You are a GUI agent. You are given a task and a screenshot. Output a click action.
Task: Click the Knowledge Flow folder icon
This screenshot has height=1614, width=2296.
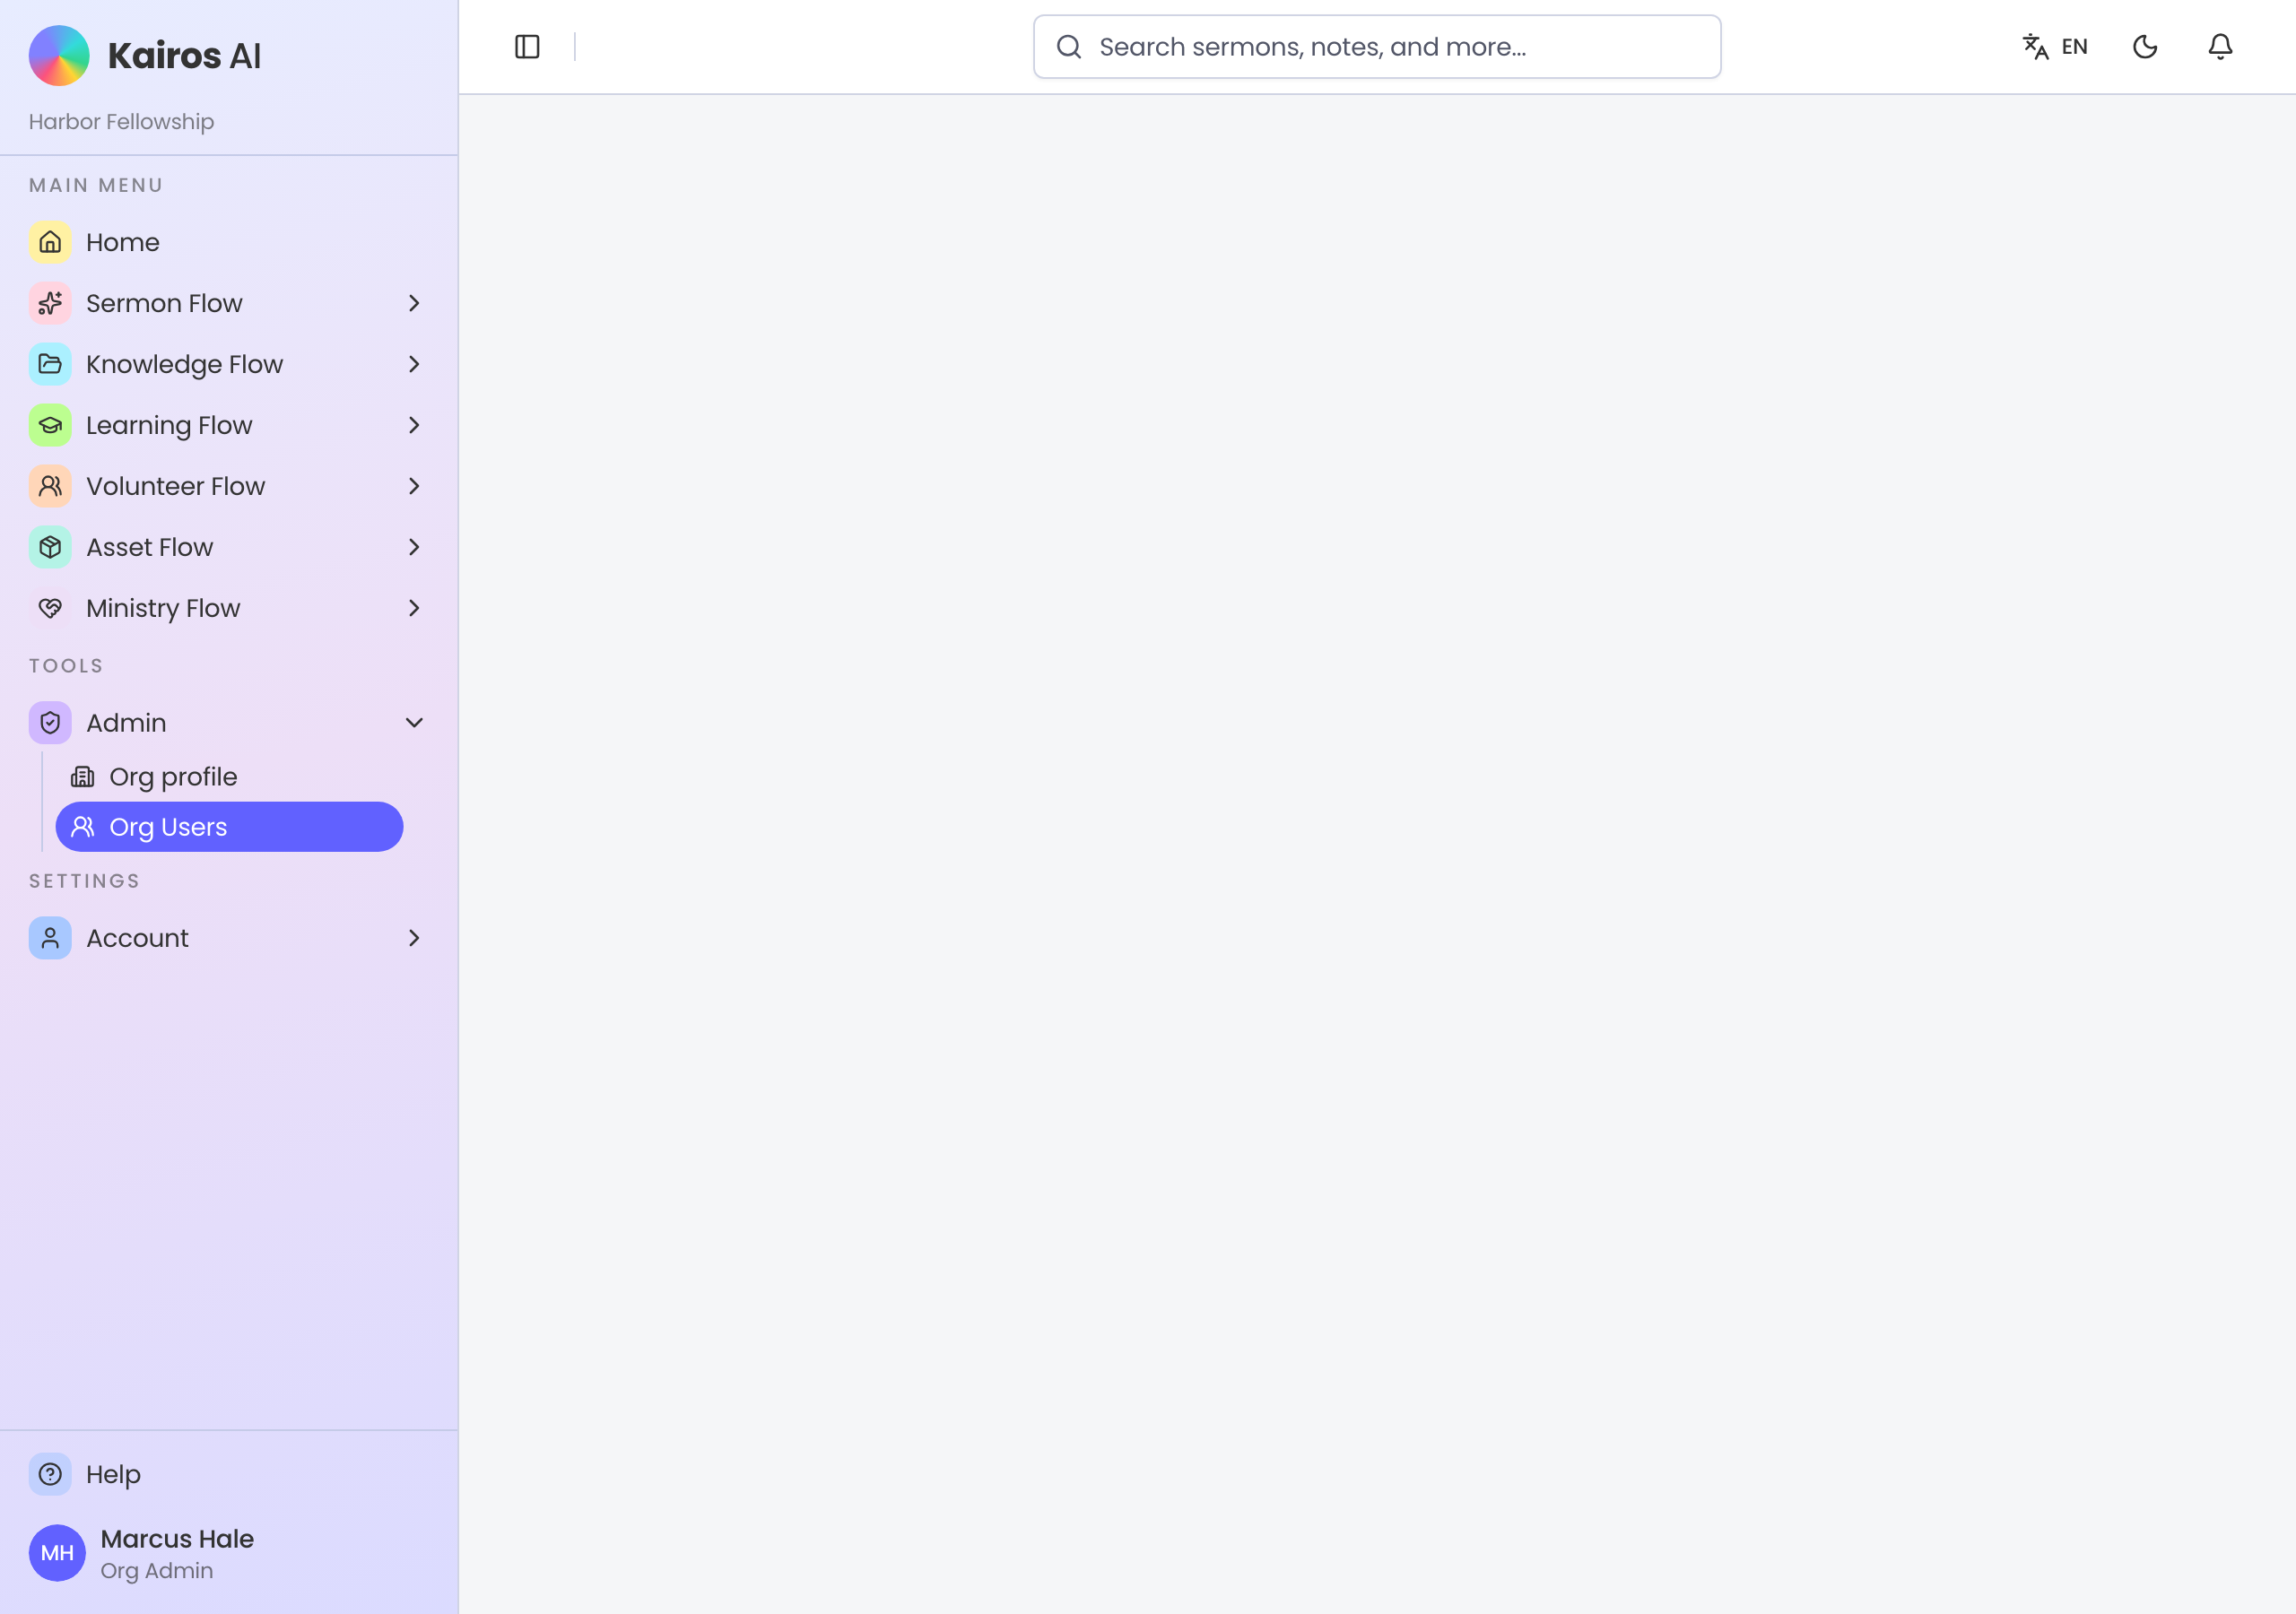click(x=50, y=365)
